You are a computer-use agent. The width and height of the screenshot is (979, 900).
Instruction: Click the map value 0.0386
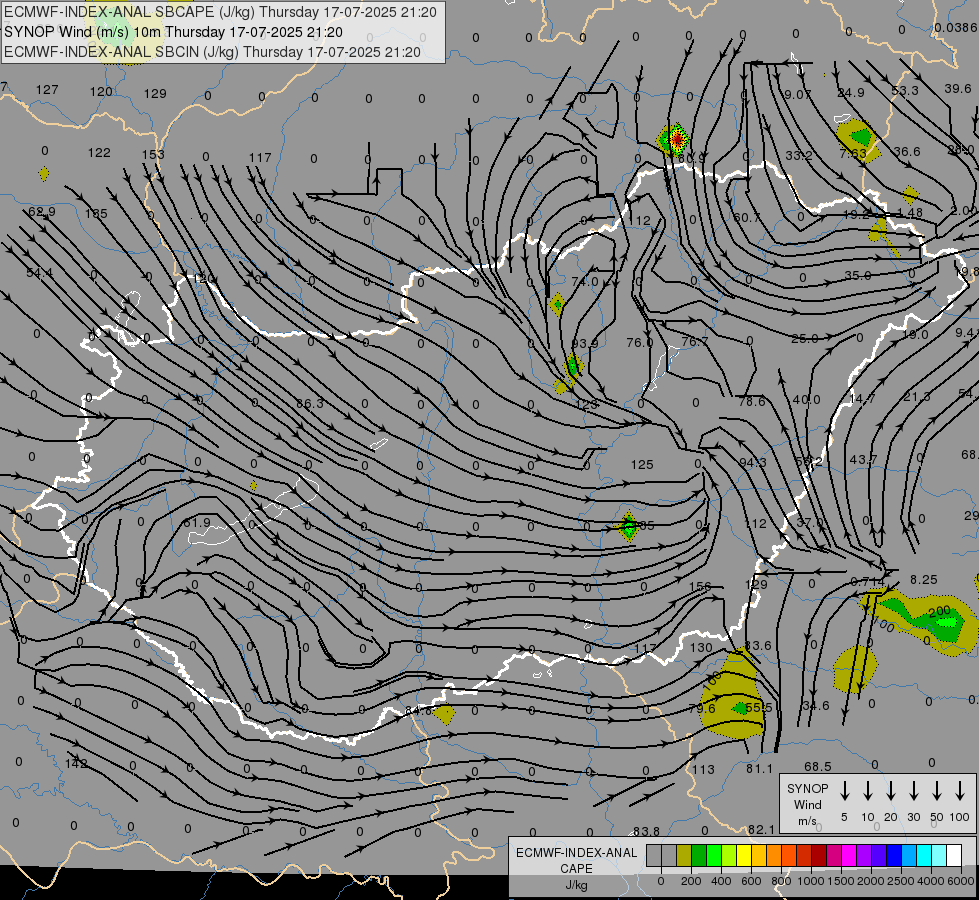point(956,27)
